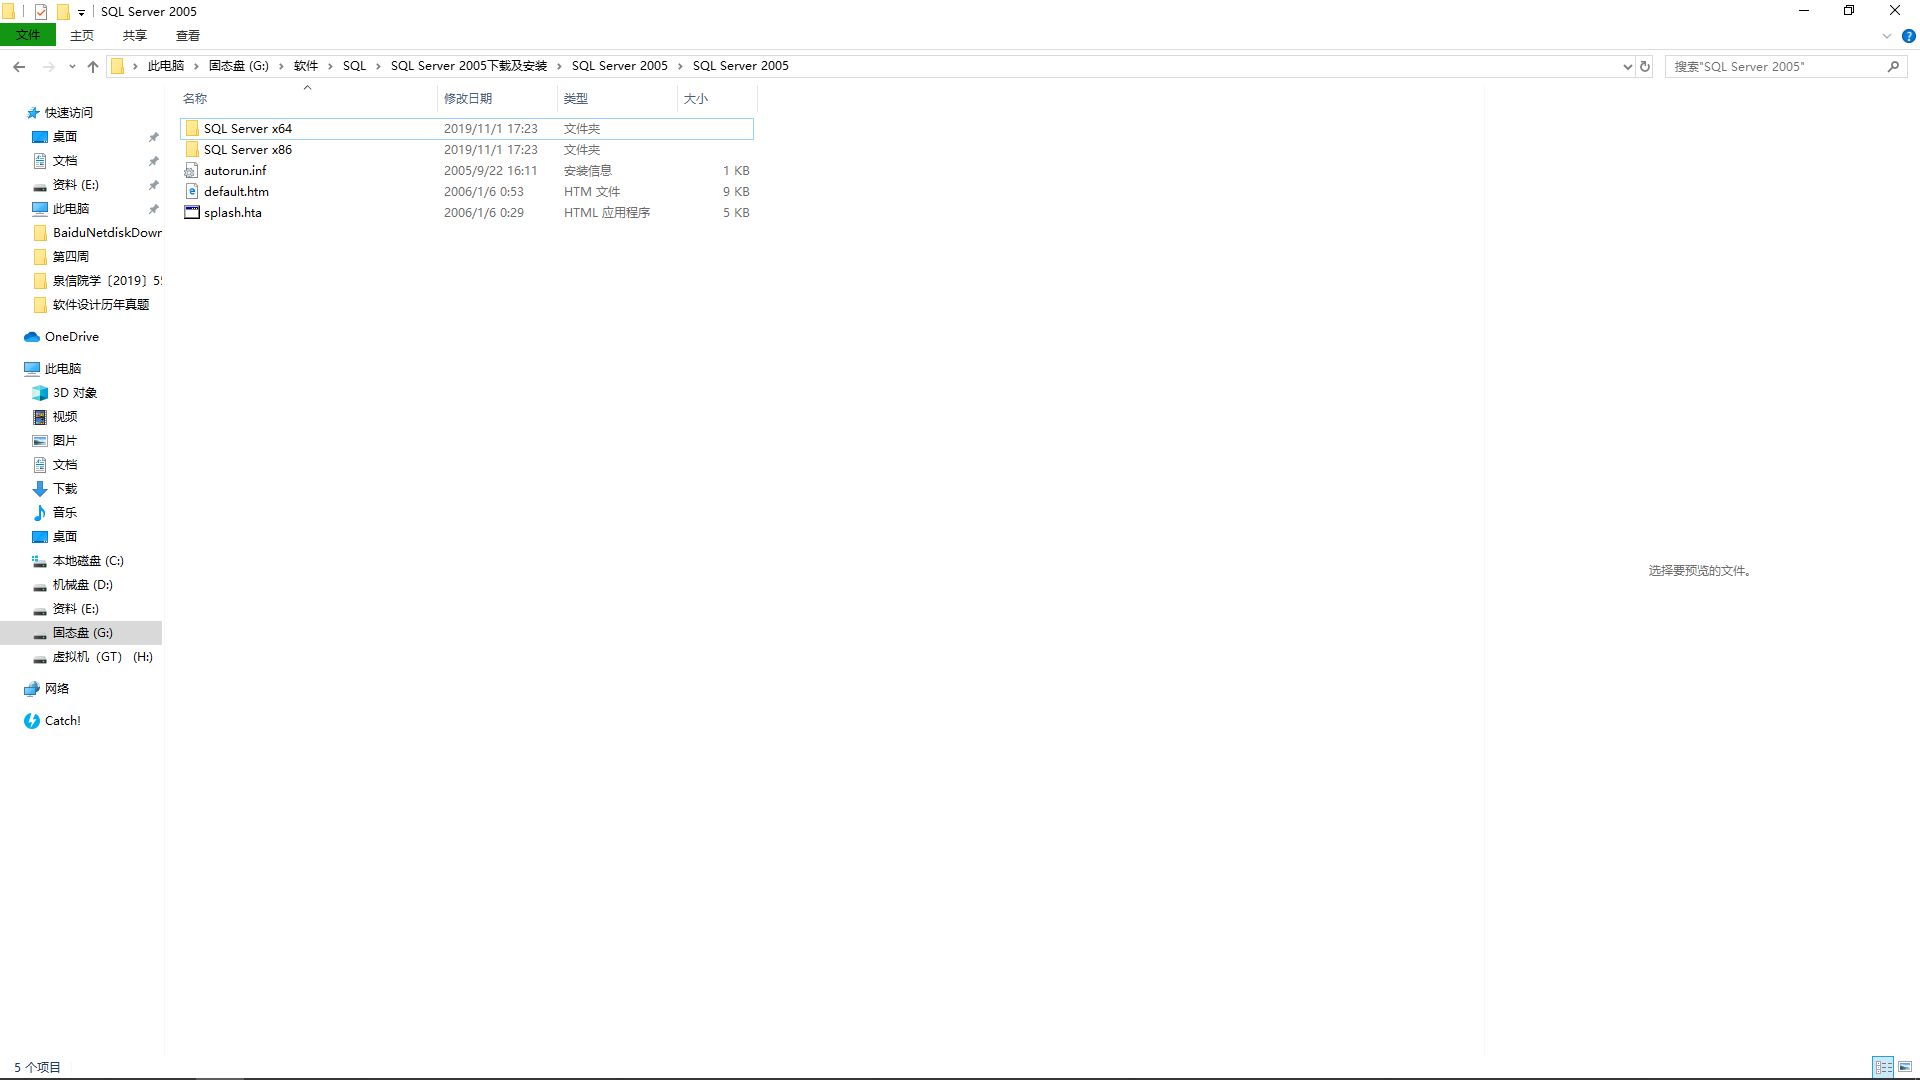Select 固态盘 (G:) in sidebar
Image resolution: width=1920 pixels, height=1080 pixels.
[x=83, y=633]
